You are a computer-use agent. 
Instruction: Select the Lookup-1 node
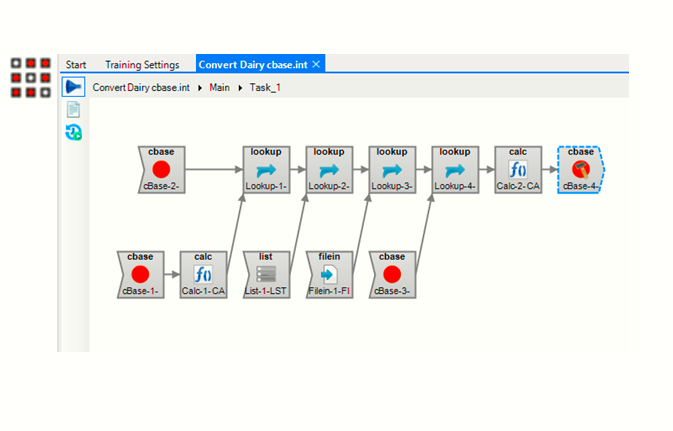265,169
